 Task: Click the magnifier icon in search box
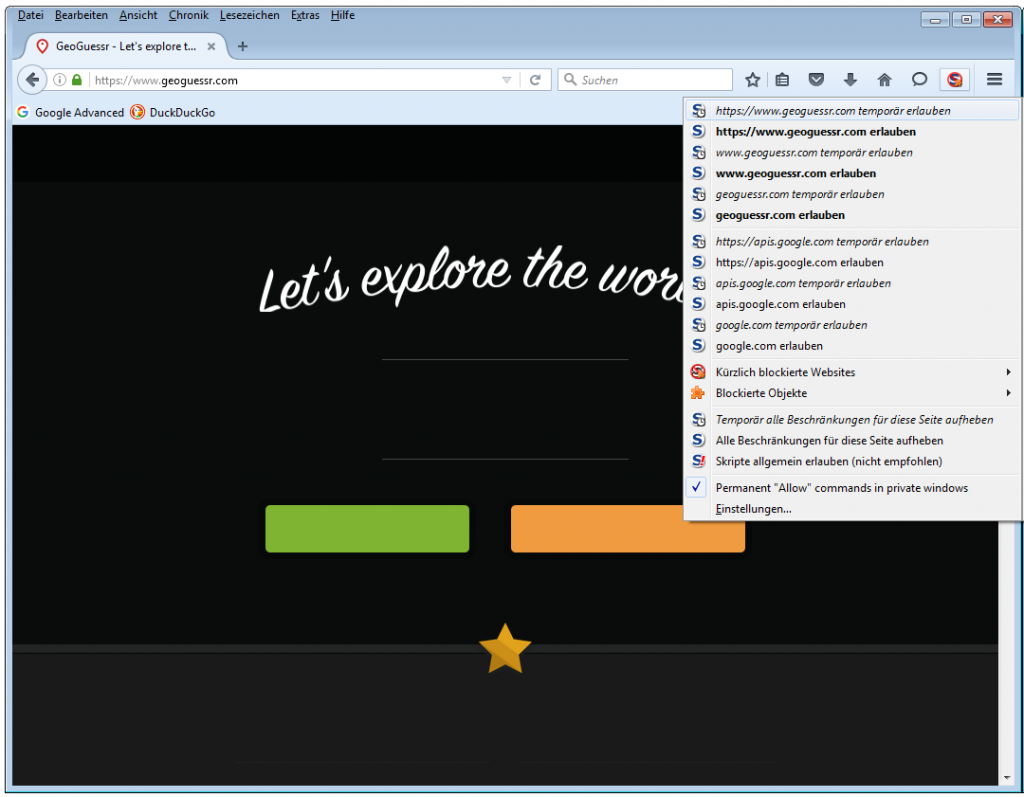570,80
